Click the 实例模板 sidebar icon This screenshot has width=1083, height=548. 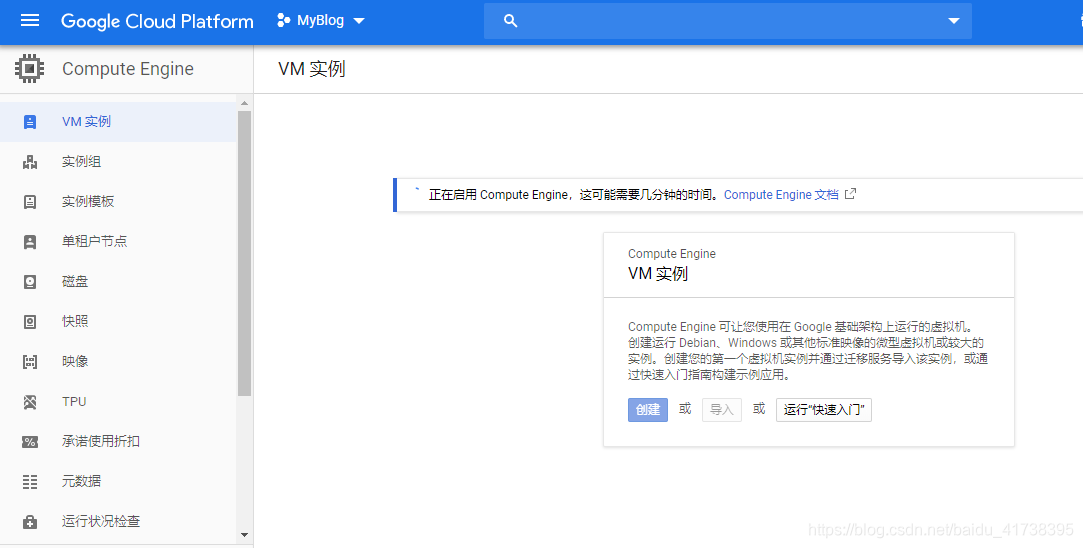tap(30, 202)
